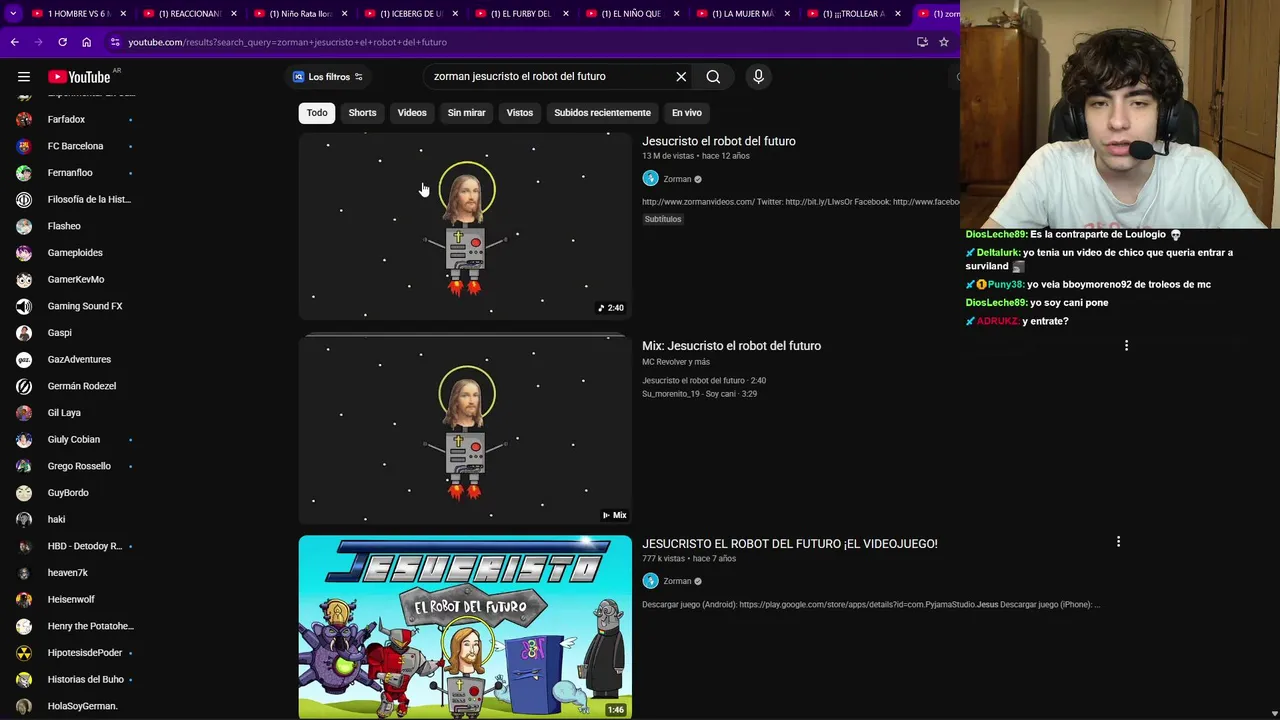
Task: Close the TROLLEAR browser tab
Action: (897, 14)
